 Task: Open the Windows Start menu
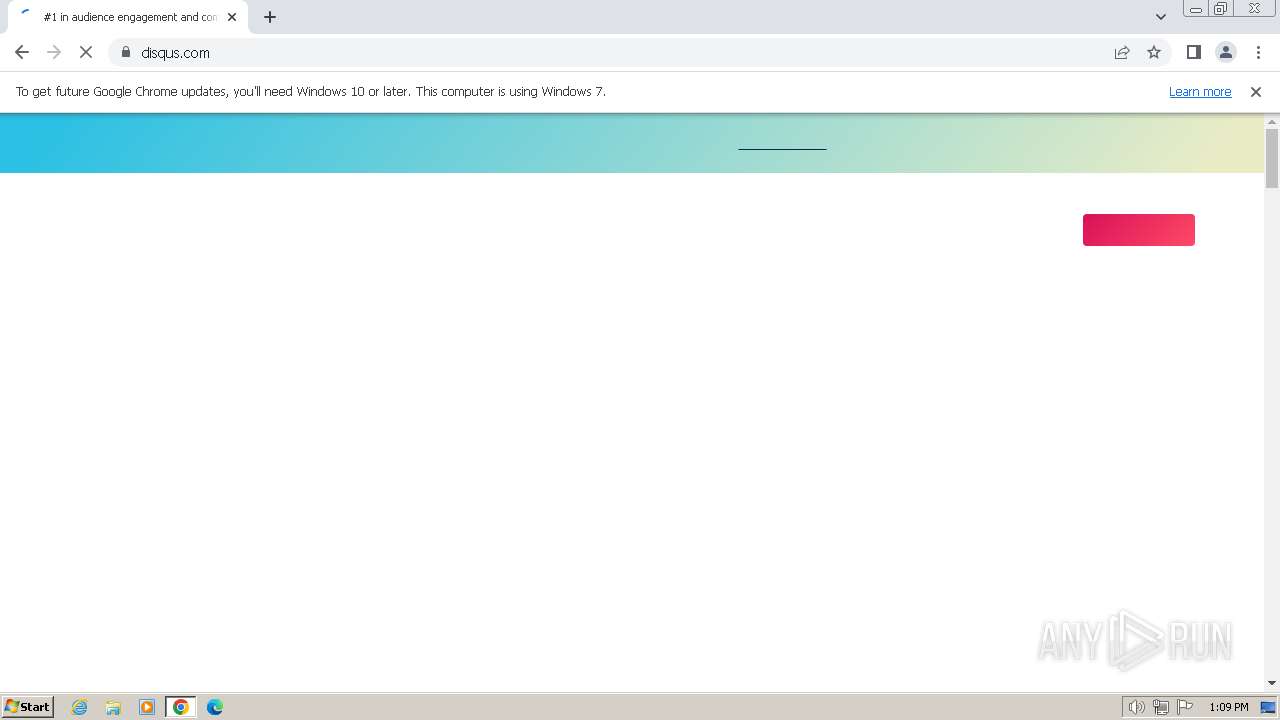pos(28,706)
